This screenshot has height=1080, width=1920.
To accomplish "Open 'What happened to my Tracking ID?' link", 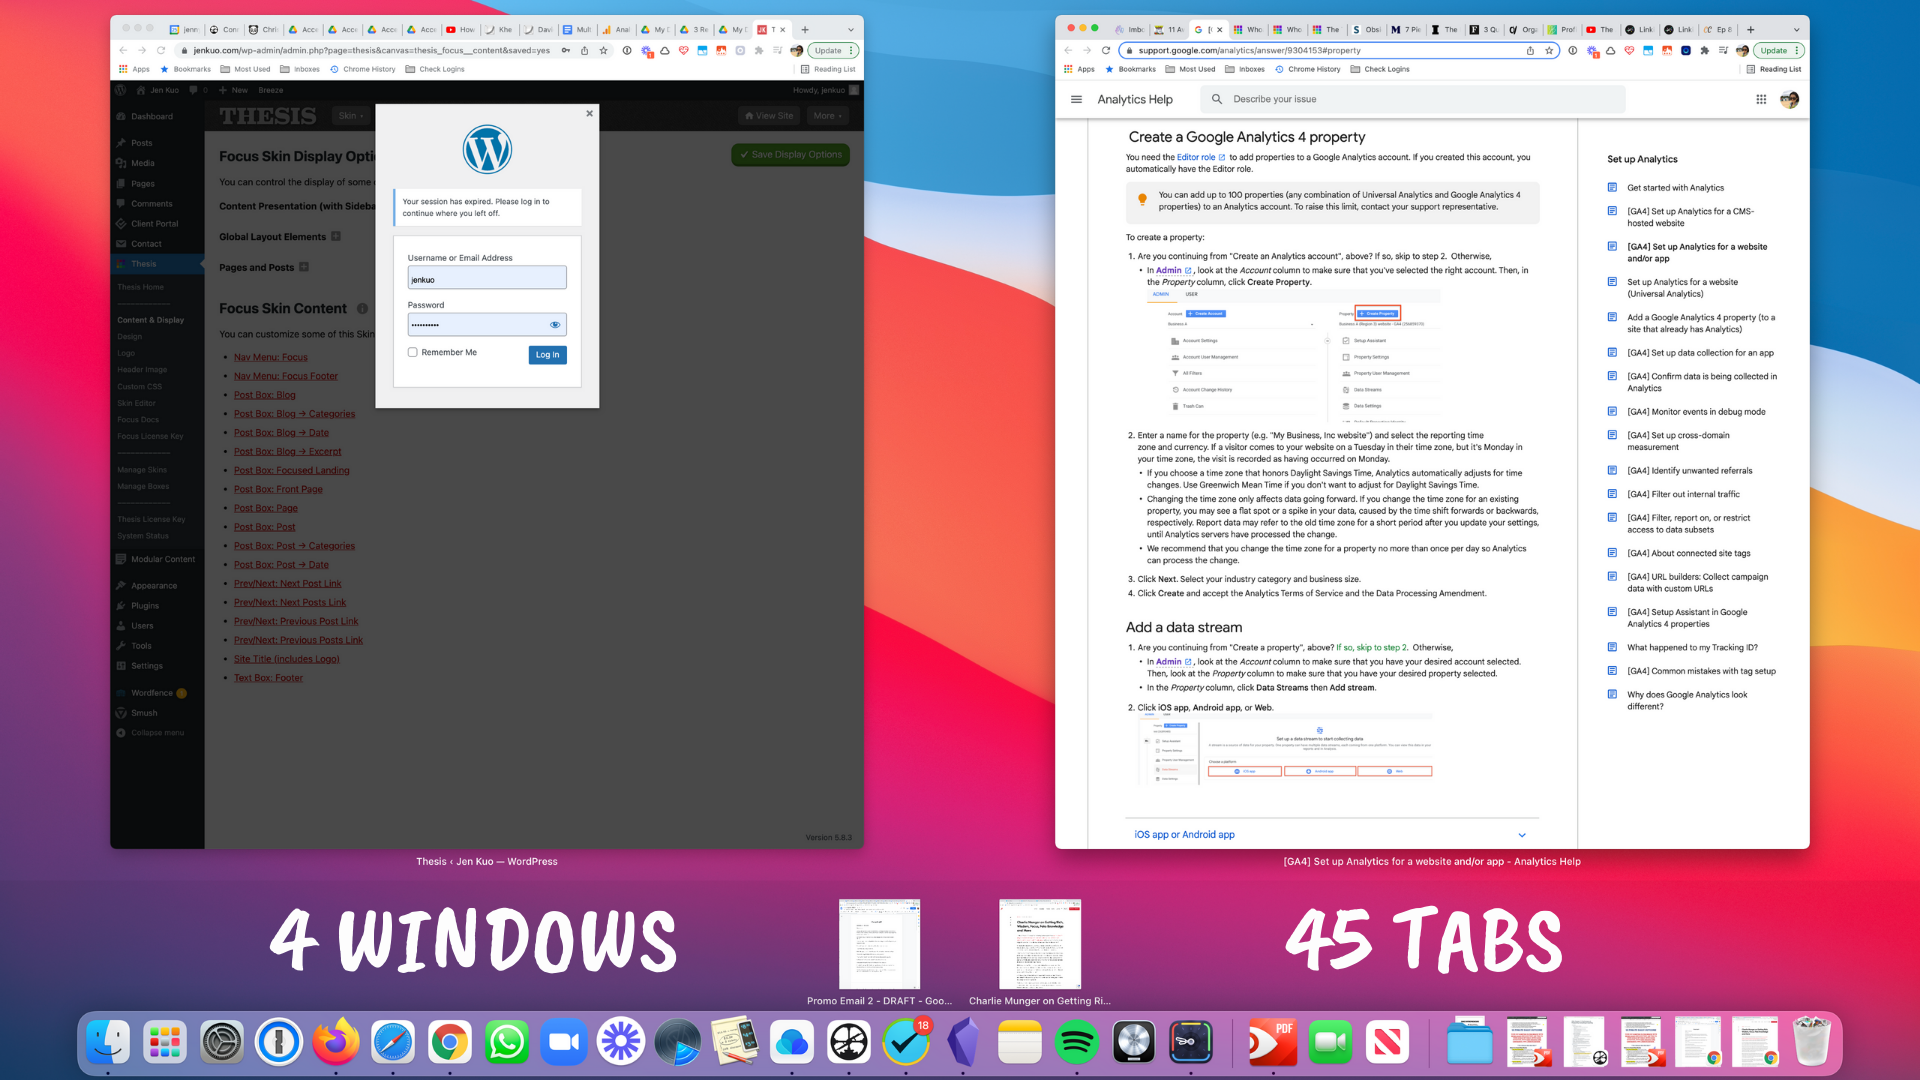I will tap(1692, 648).
